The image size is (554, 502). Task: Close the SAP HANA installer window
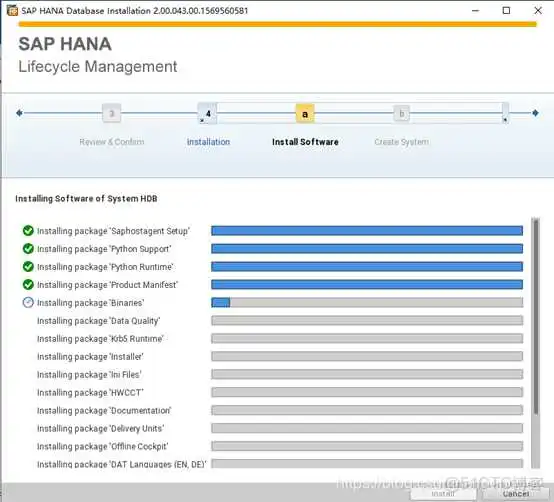538,11
